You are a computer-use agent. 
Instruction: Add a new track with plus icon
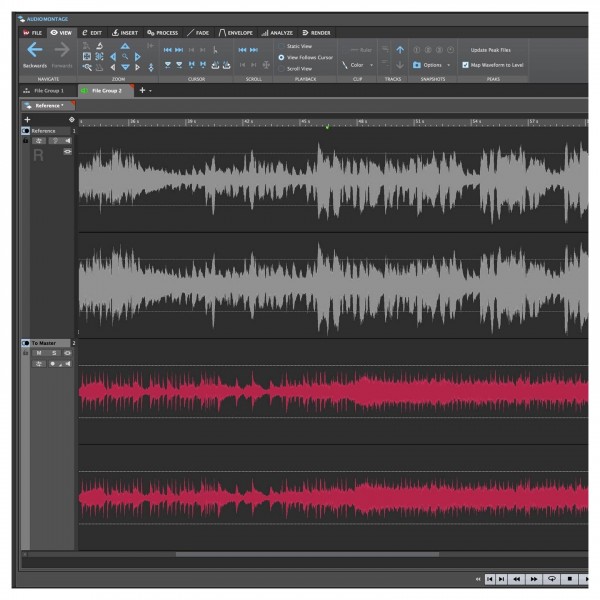click(27, 119)
